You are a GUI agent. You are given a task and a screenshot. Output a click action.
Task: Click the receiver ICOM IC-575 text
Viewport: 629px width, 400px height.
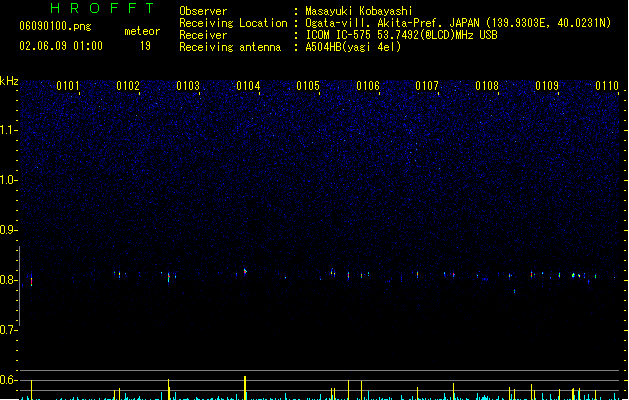click(x=401, y=35)
